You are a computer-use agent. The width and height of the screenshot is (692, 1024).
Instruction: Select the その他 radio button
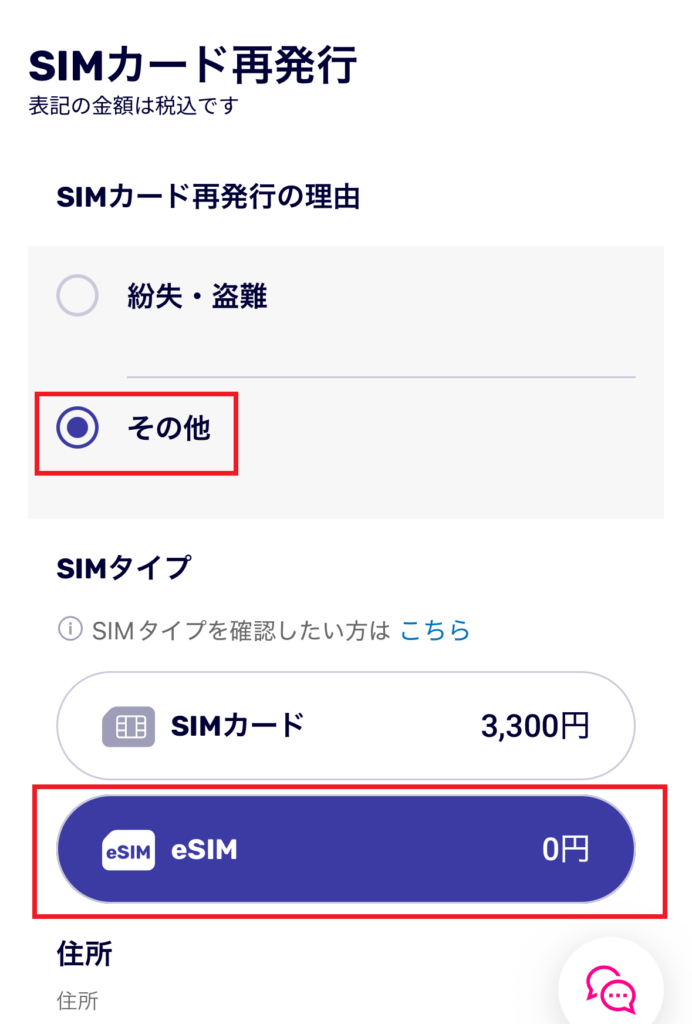click(78, 428)
